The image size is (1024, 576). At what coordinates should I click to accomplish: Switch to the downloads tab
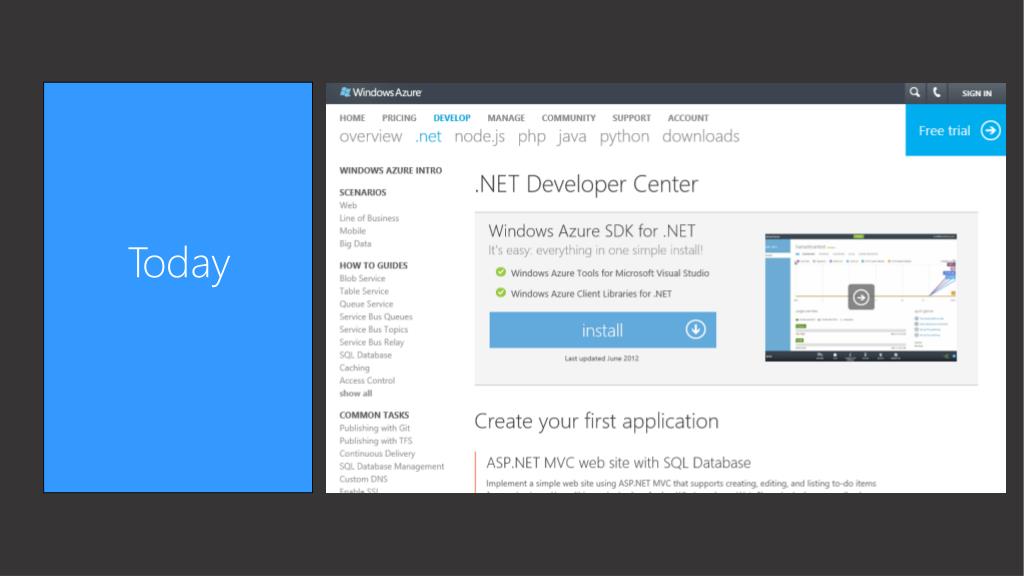click(701, 136)
